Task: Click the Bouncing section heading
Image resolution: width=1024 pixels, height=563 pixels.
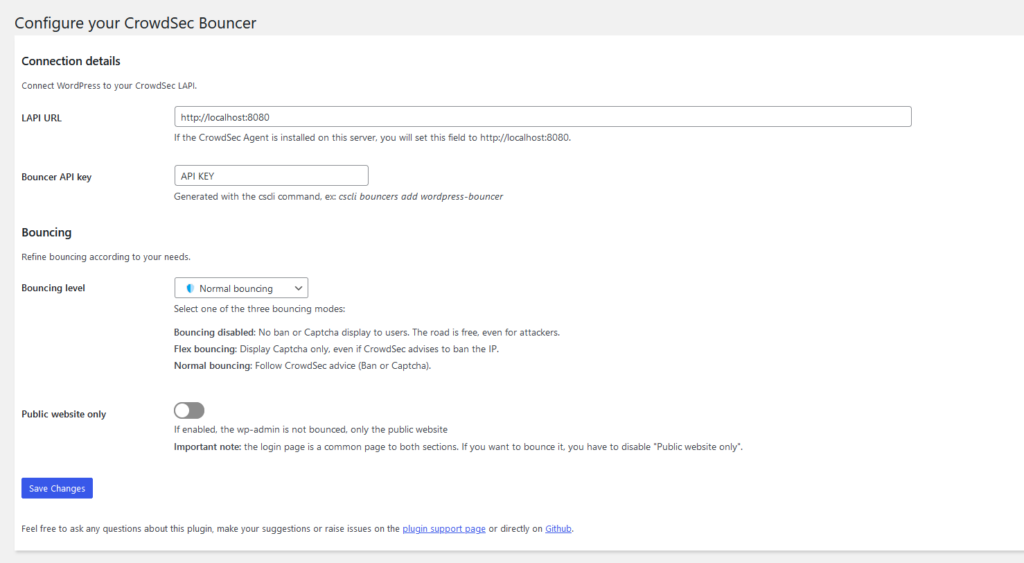Action: 46,232
